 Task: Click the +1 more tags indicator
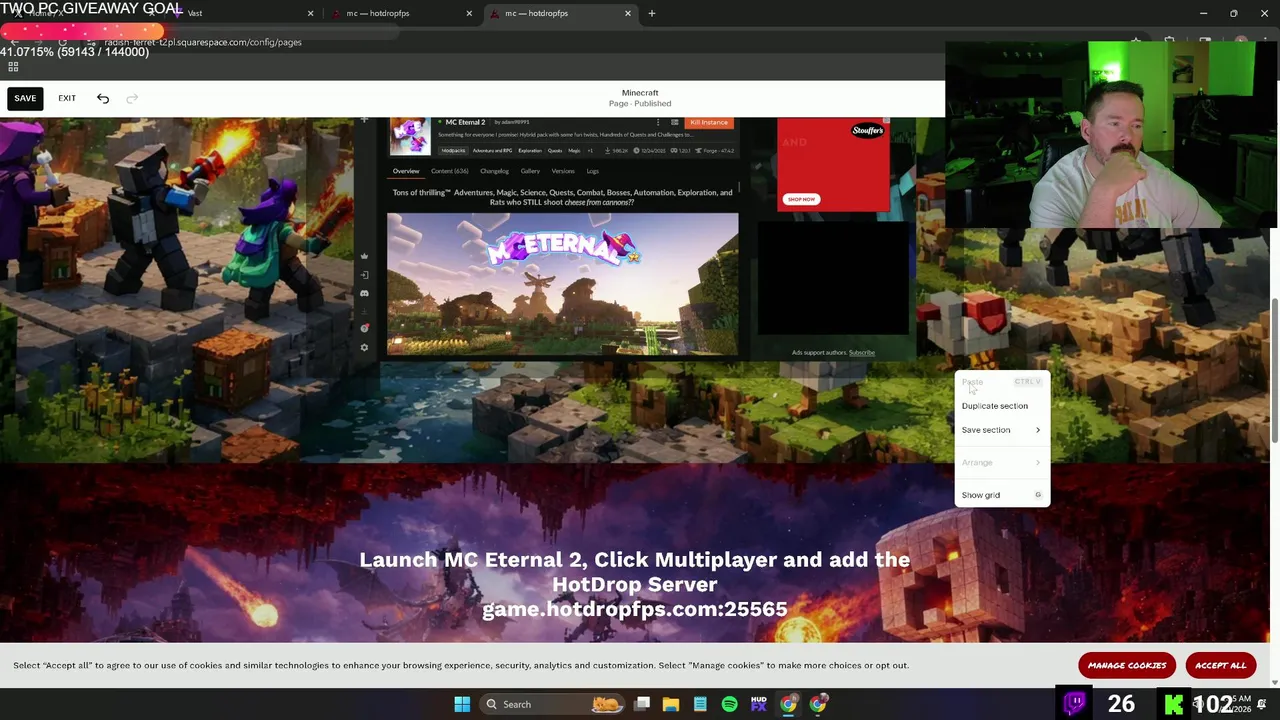coord(590,151)
